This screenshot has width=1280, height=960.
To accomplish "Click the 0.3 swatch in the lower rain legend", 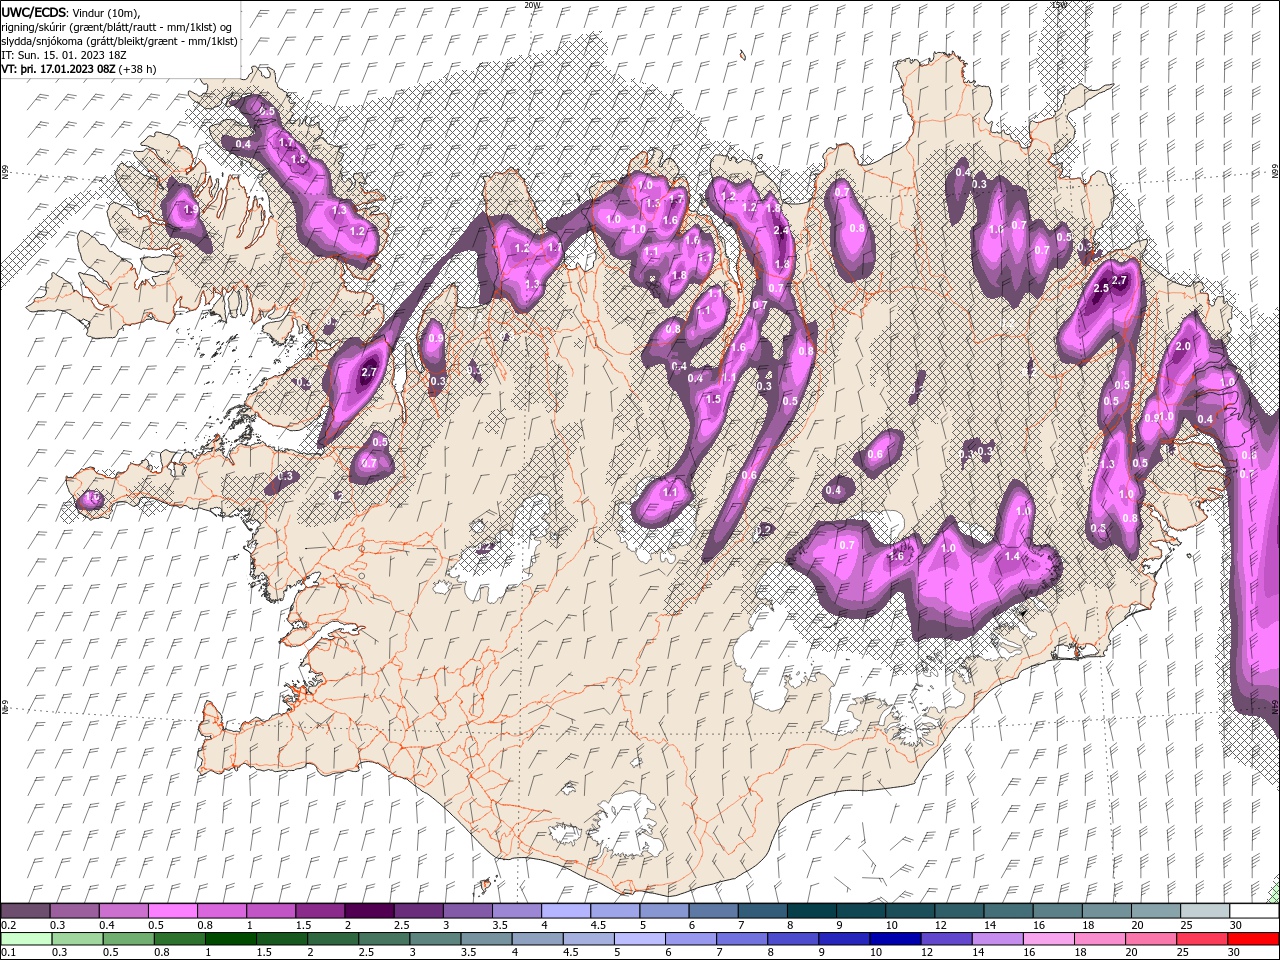I will point(77,939).
